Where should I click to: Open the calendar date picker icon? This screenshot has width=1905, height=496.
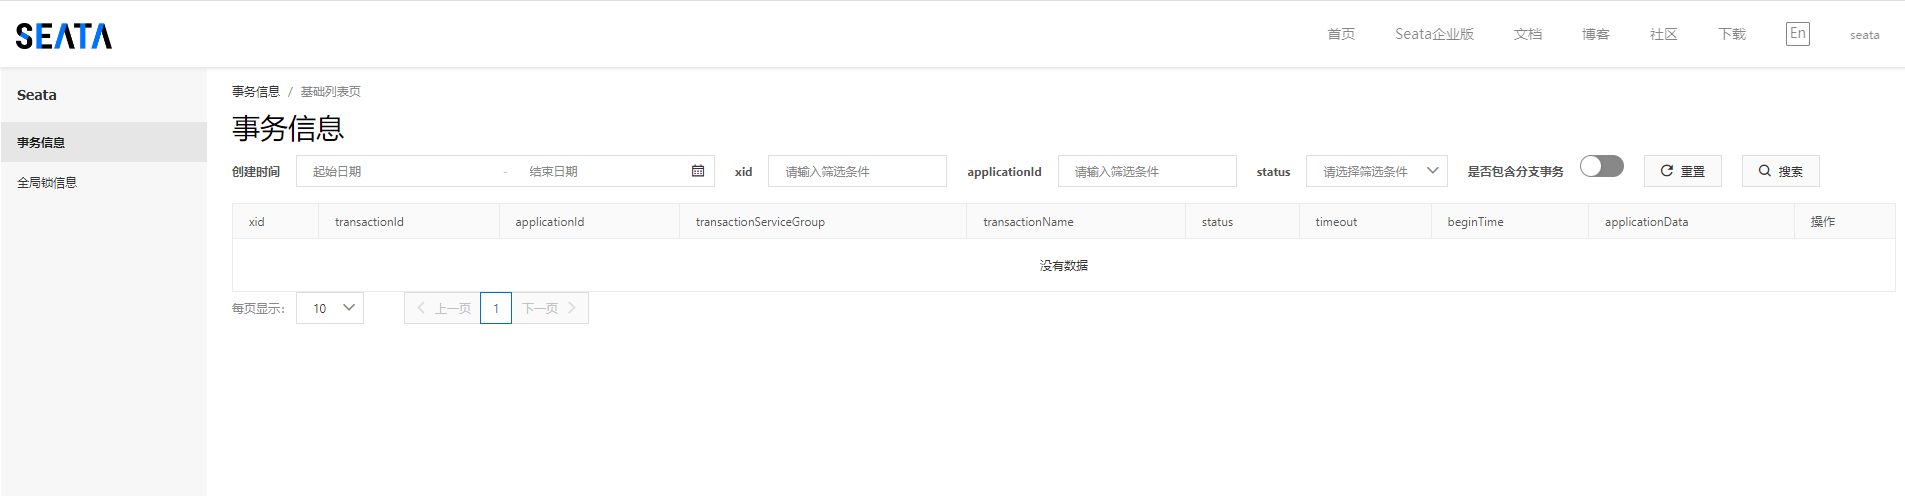tap(698, 171)
